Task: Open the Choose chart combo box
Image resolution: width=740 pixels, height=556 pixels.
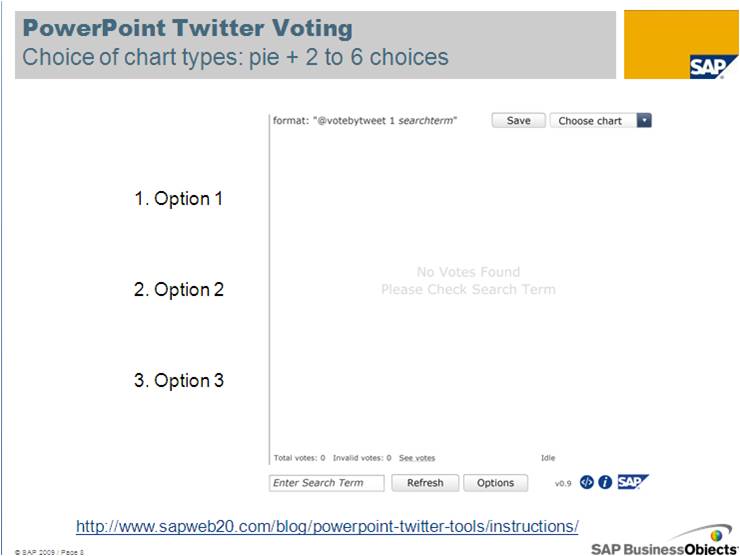Action: point(601,120)
